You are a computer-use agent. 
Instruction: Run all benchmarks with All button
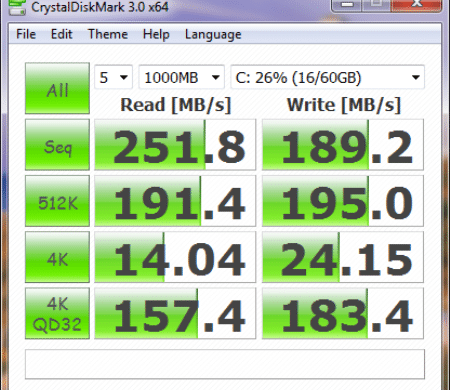(57, 88)
